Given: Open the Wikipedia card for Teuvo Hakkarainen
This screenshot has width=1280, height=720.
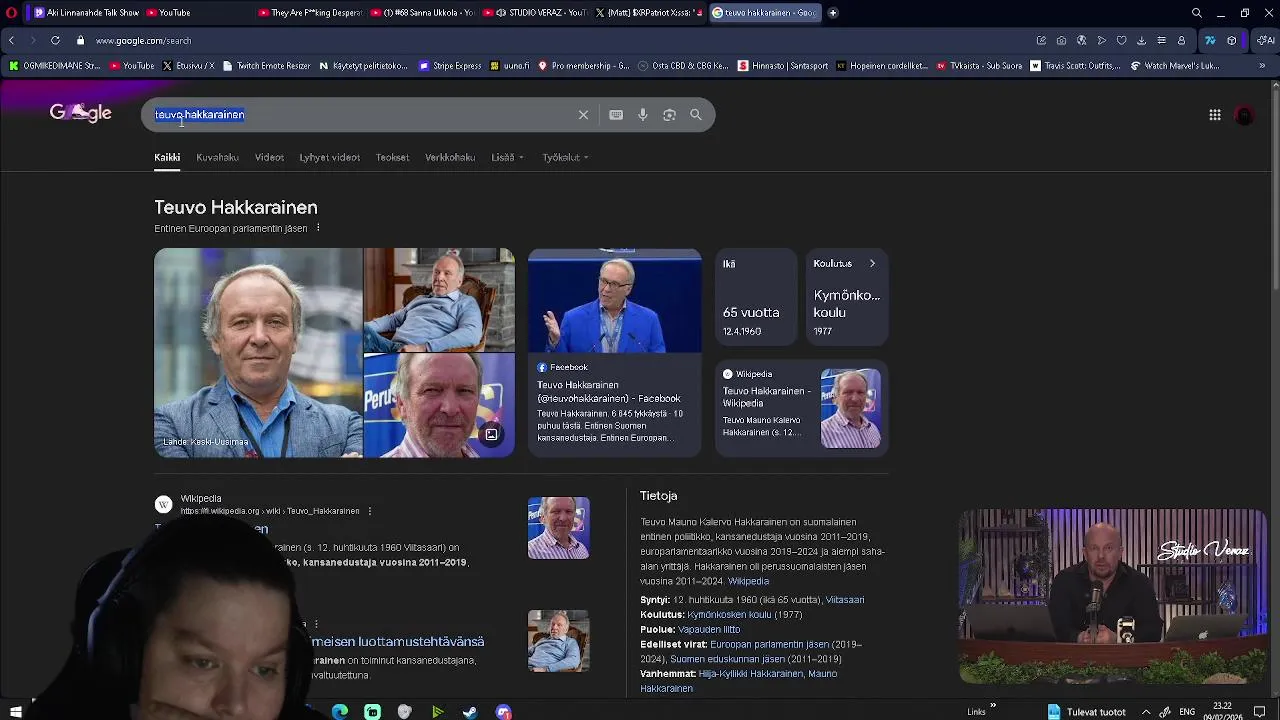Looking at the screenshot, I should tap(802, 409).
